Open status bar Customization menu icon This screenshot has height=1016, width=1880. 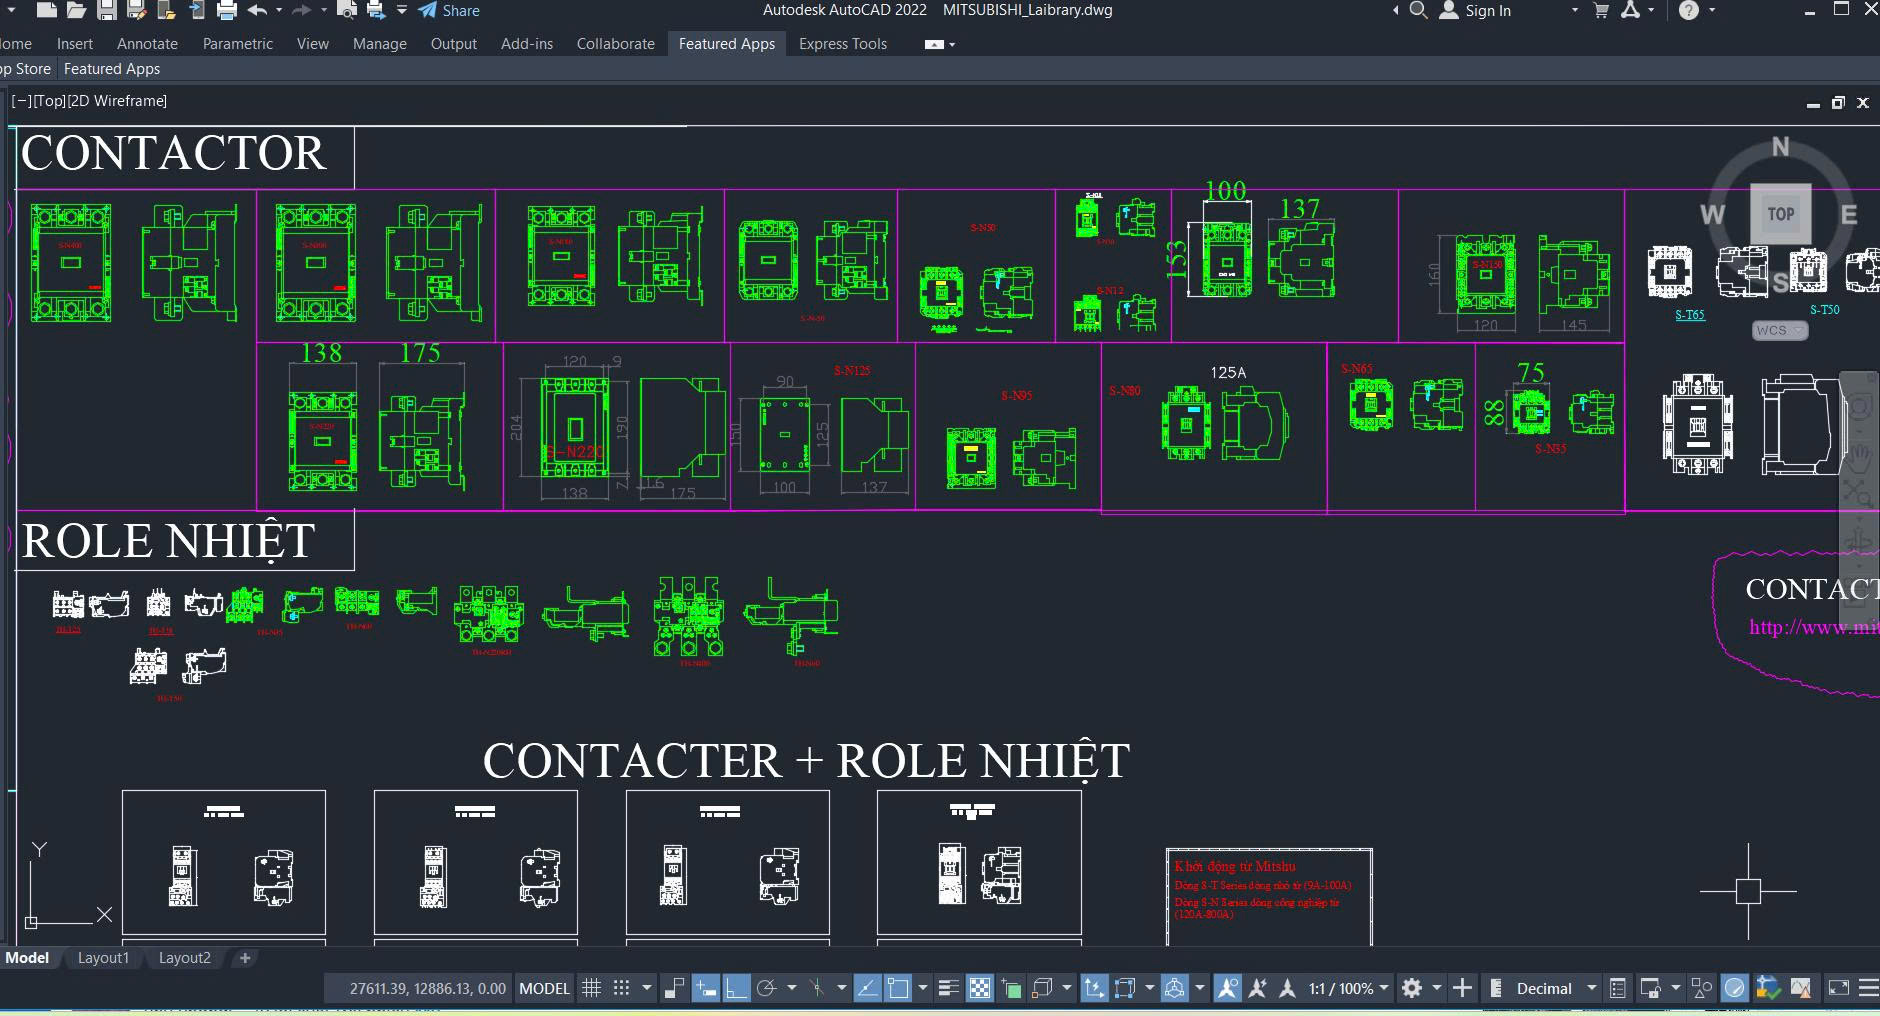coord(1868,988)
